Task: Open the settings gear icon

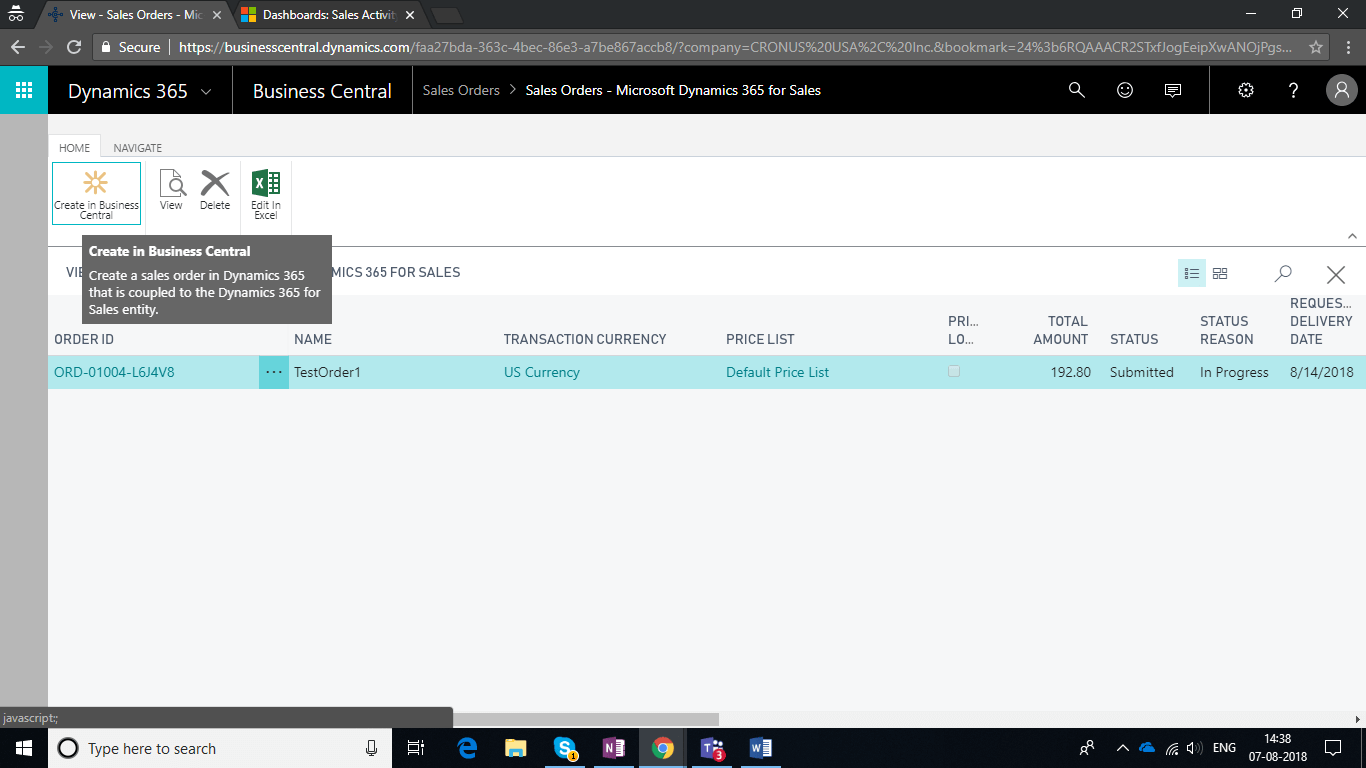Action: click(x=1246, y=90)
